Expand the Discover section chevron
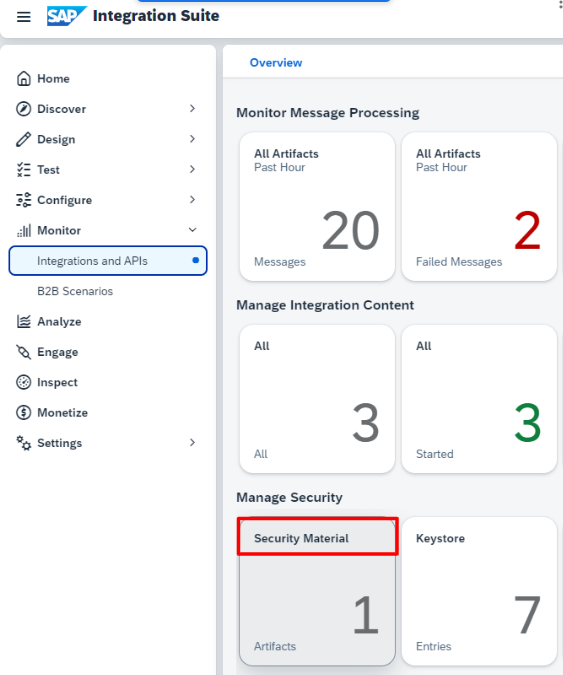This screenshot has width=563, height=675. (192, 108)
